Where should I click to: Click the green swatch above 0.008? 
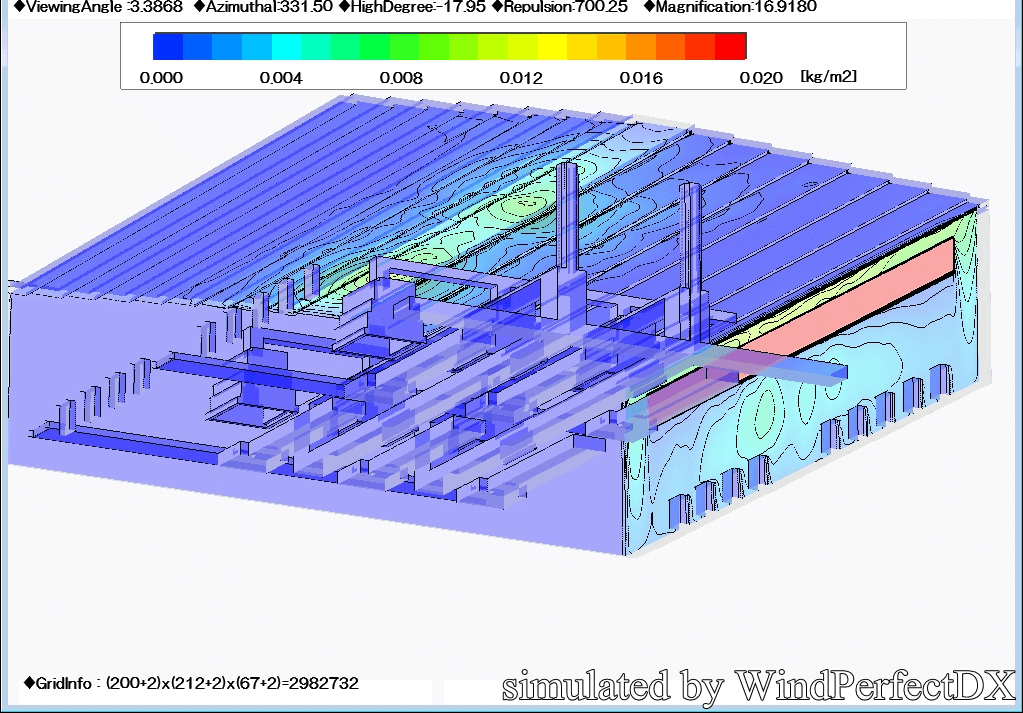pyautogui.click(x=405, y=47)
